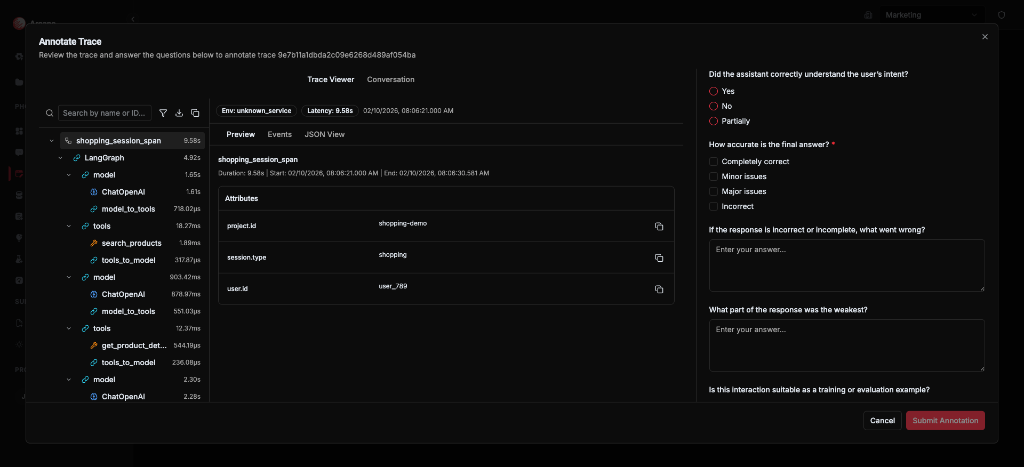Select the search_products tool span

131,243
